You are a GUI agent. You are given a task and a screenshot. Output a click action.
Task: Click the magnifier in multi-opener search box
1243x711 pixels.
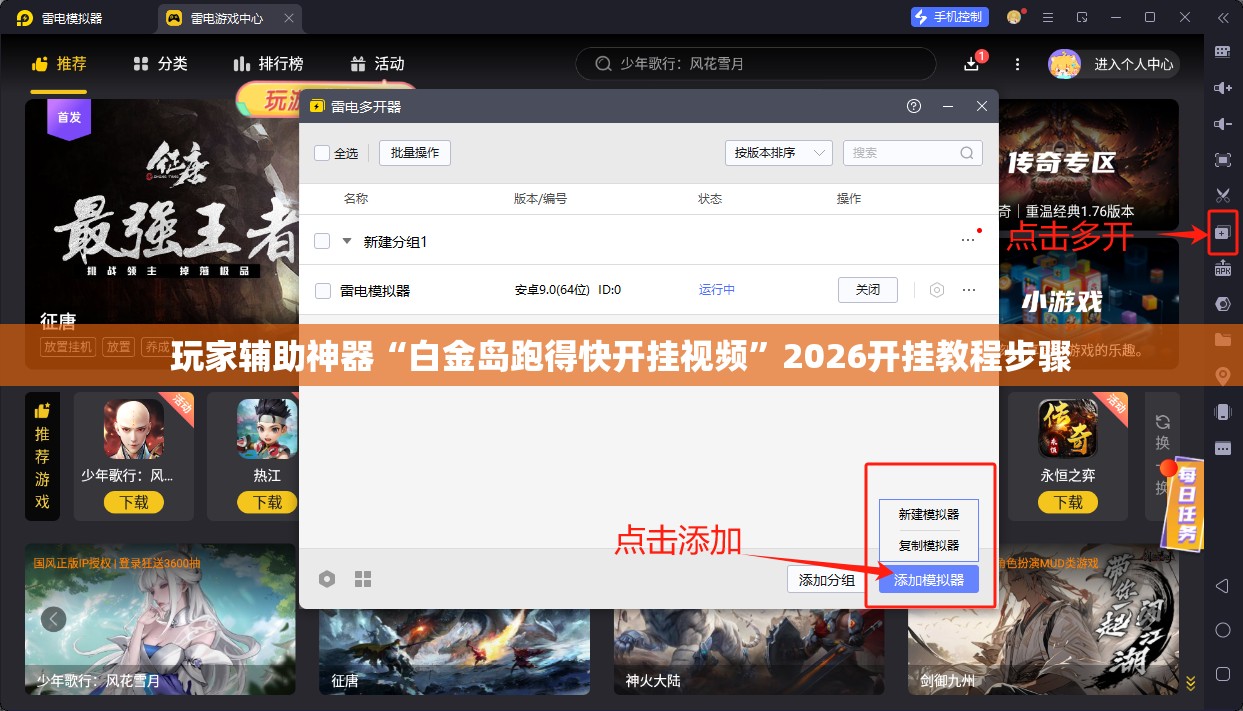(967, 153)
